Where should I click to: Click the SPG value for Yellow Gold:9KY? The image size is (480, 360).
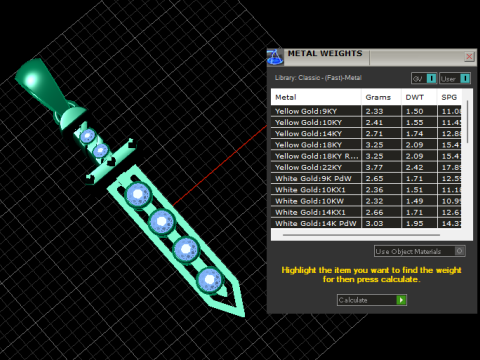click(450, 111)
